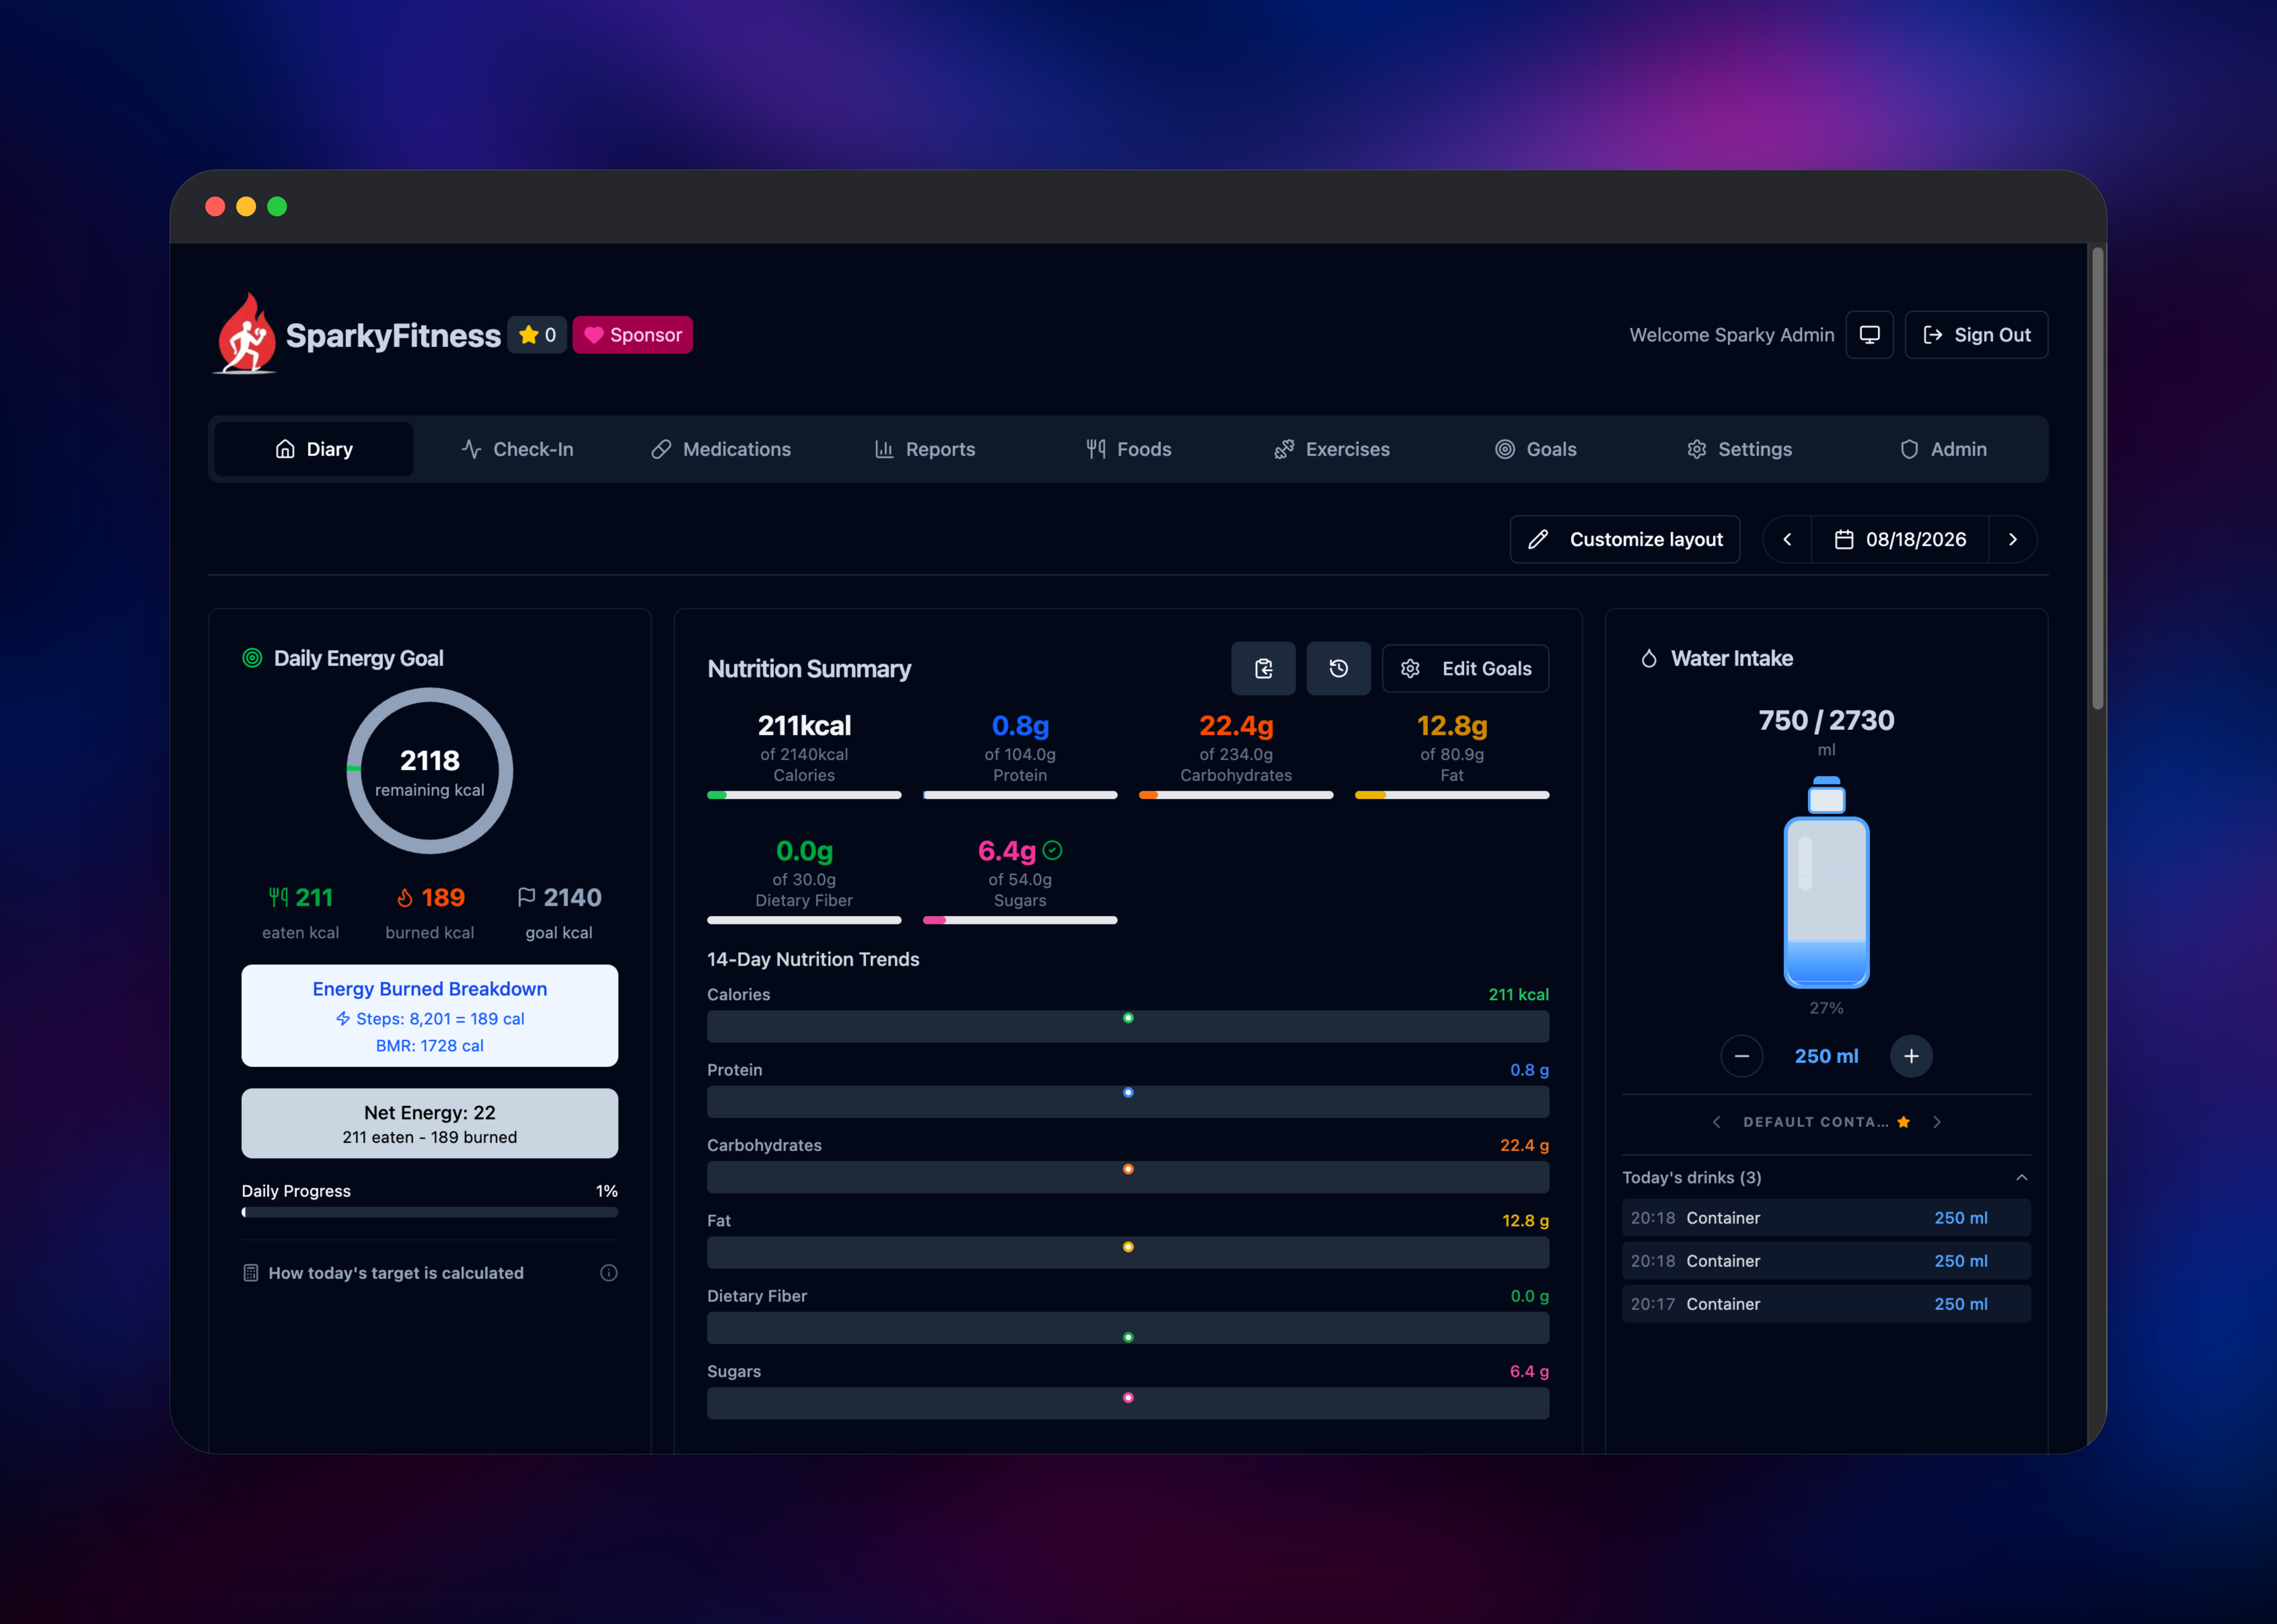Navigate to the Goals tab

point(1536,449)
